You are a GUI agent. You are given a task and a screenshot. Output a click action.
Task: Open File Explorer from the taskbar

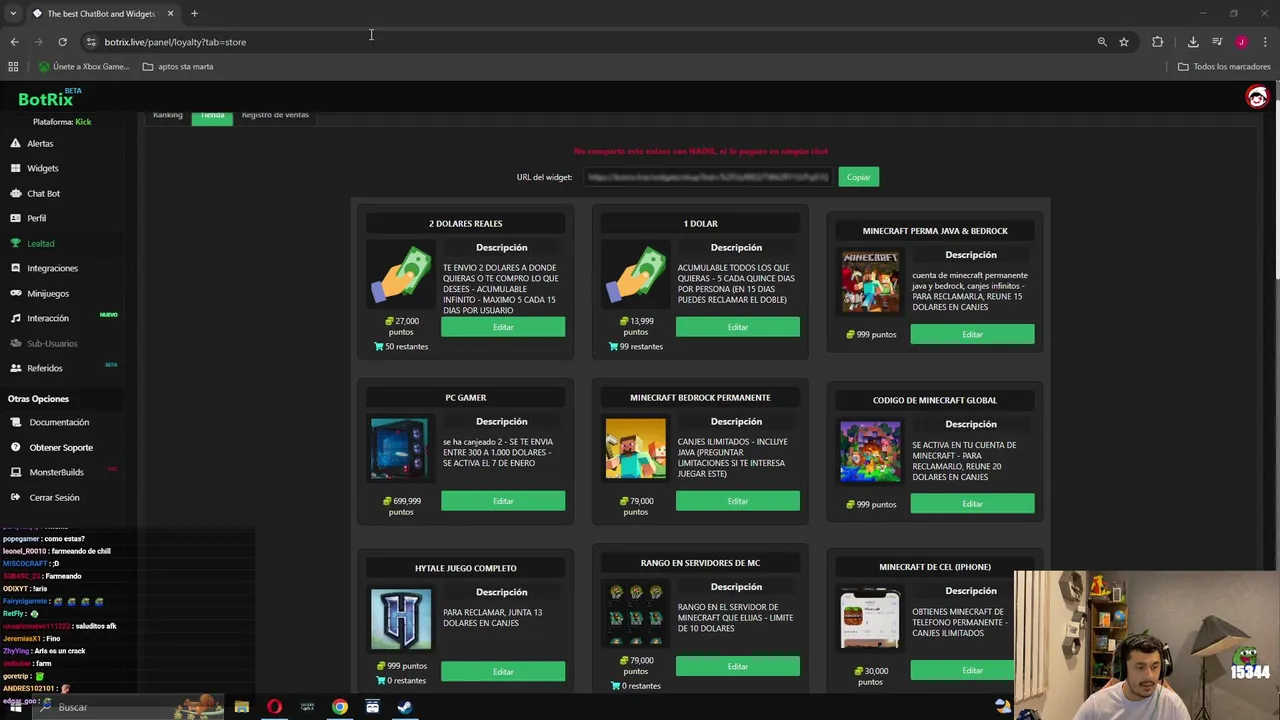pos(241,707)
